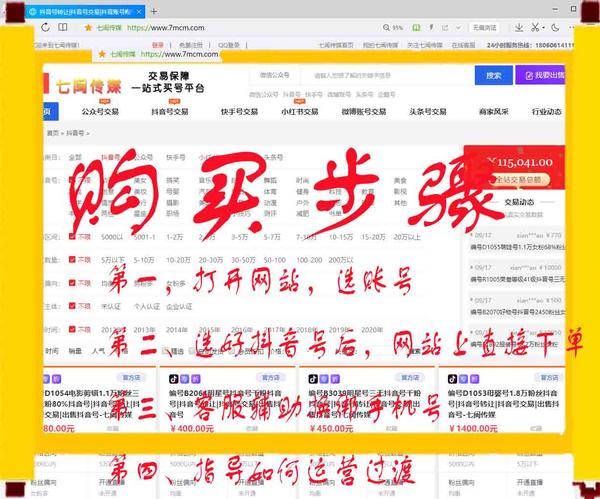Image resolution: width=600 pixels, height=499 pixels.
Task: Select 2020年 filter option
Action: [372, 329]
